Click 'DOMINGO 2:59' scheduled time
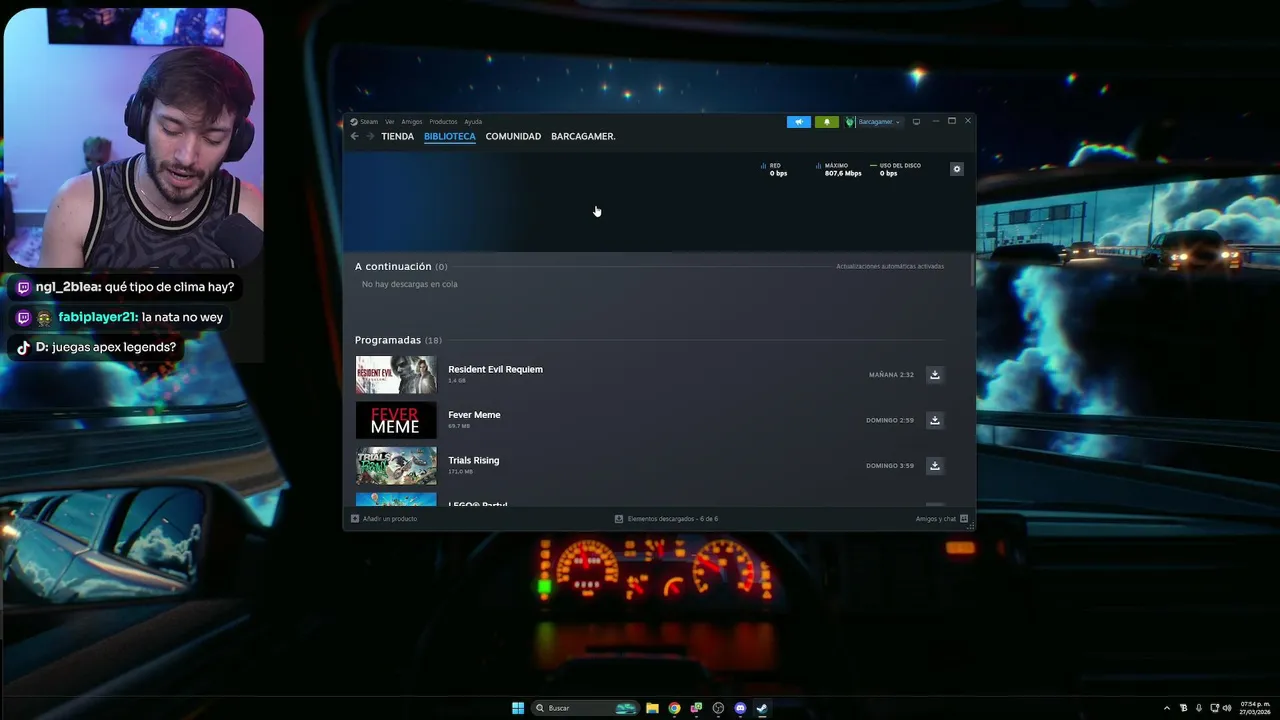 (x=890, y=420)
